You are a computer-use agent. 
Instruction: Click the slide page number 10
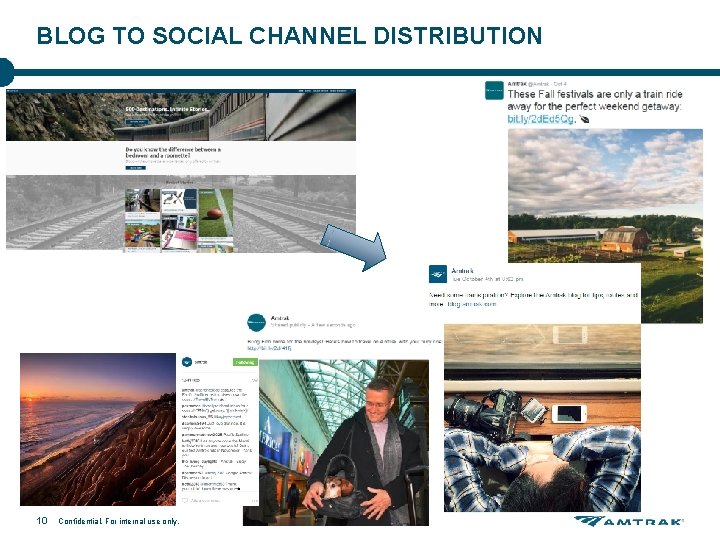42,520
